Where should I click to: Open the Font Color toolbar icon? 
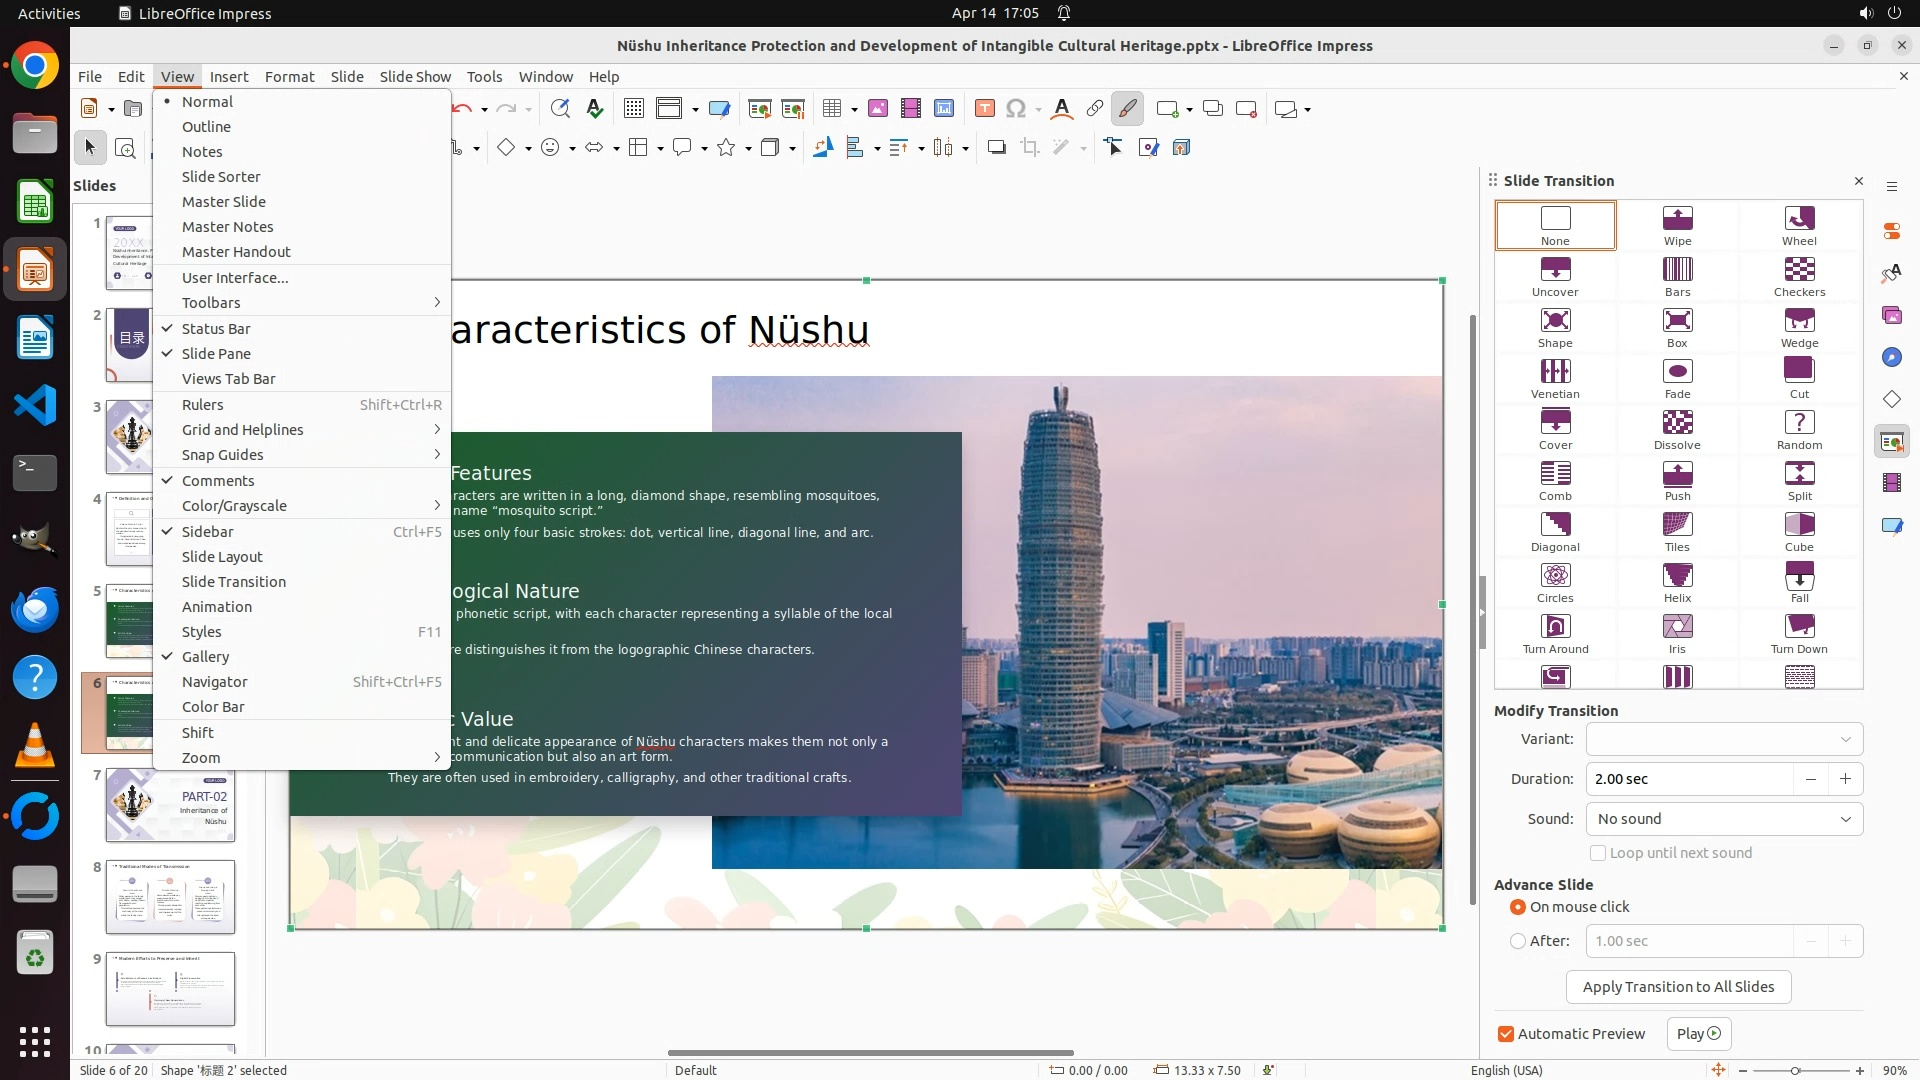[x=1061, y=108]
